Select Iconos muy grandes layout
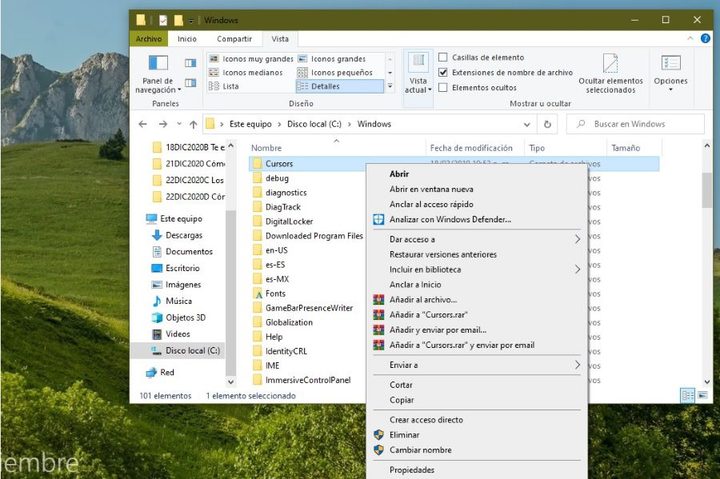The width and height of the screenshot is (720, 479). coord(251,59)
